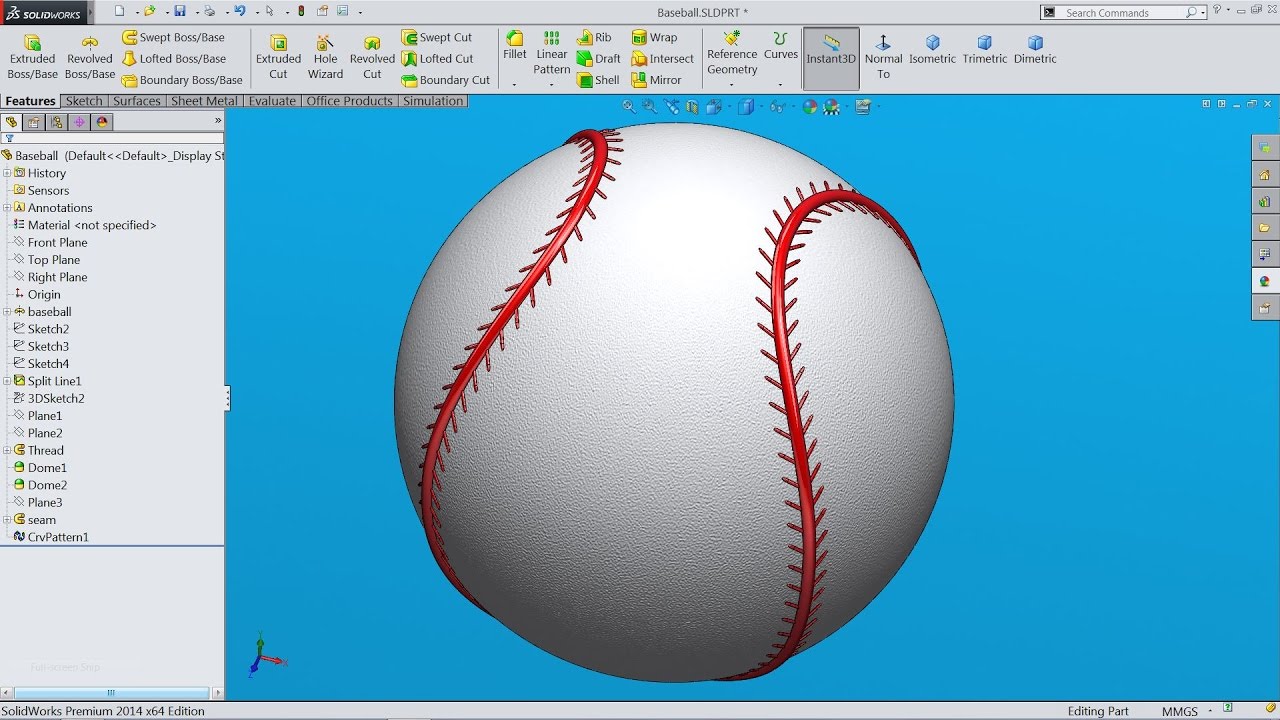The image size is (1280, 720).
Task: Open the DisplayManager tab icon
Action: coord(102,122)
